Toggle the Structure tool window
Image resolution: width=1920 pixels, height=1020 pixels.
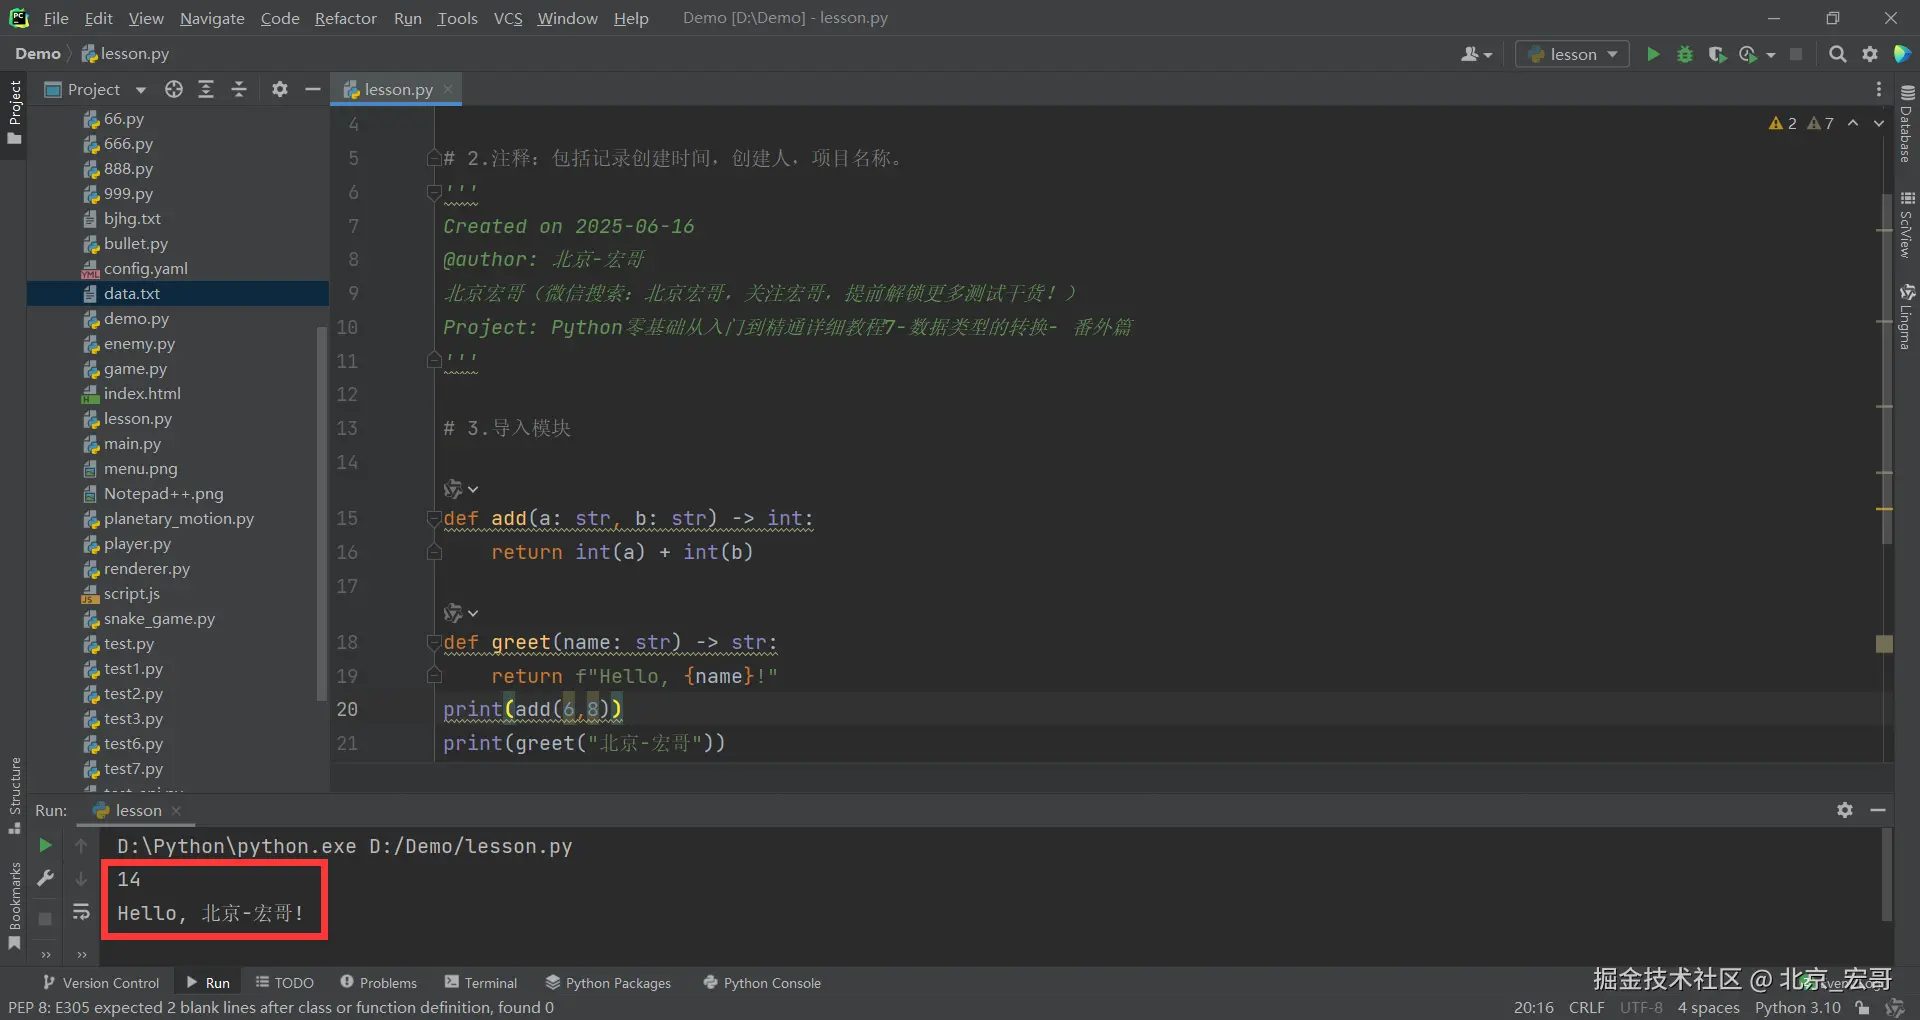coord(14,796)
